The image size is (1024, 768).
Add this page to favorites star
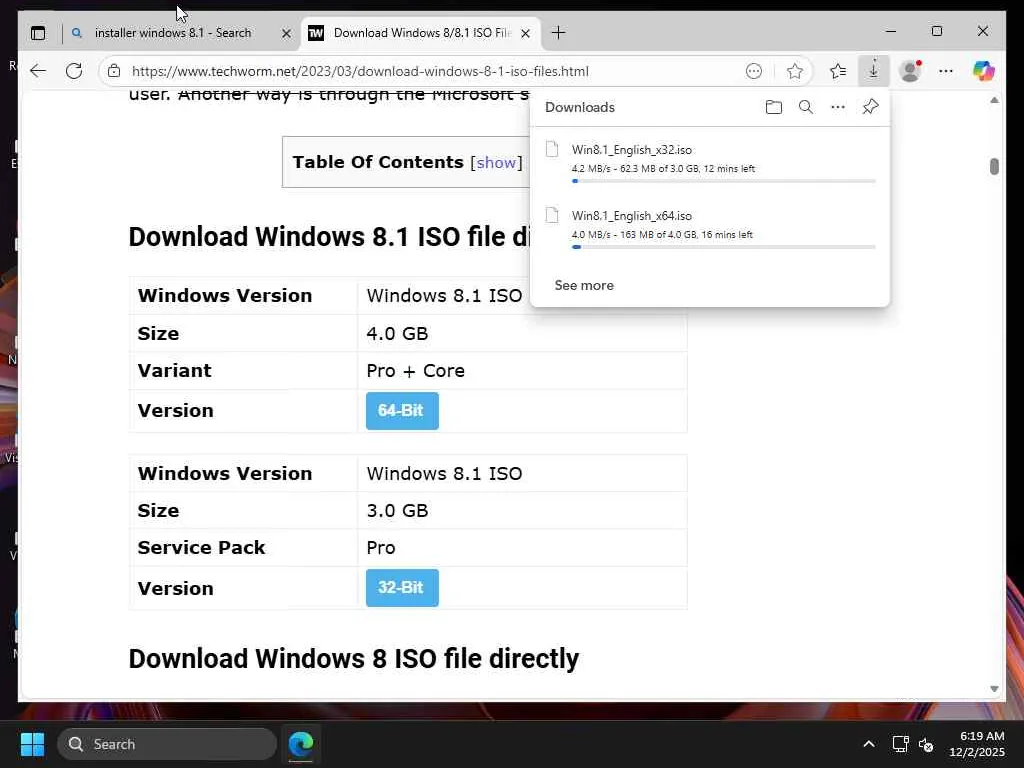[x=794, y=71]
